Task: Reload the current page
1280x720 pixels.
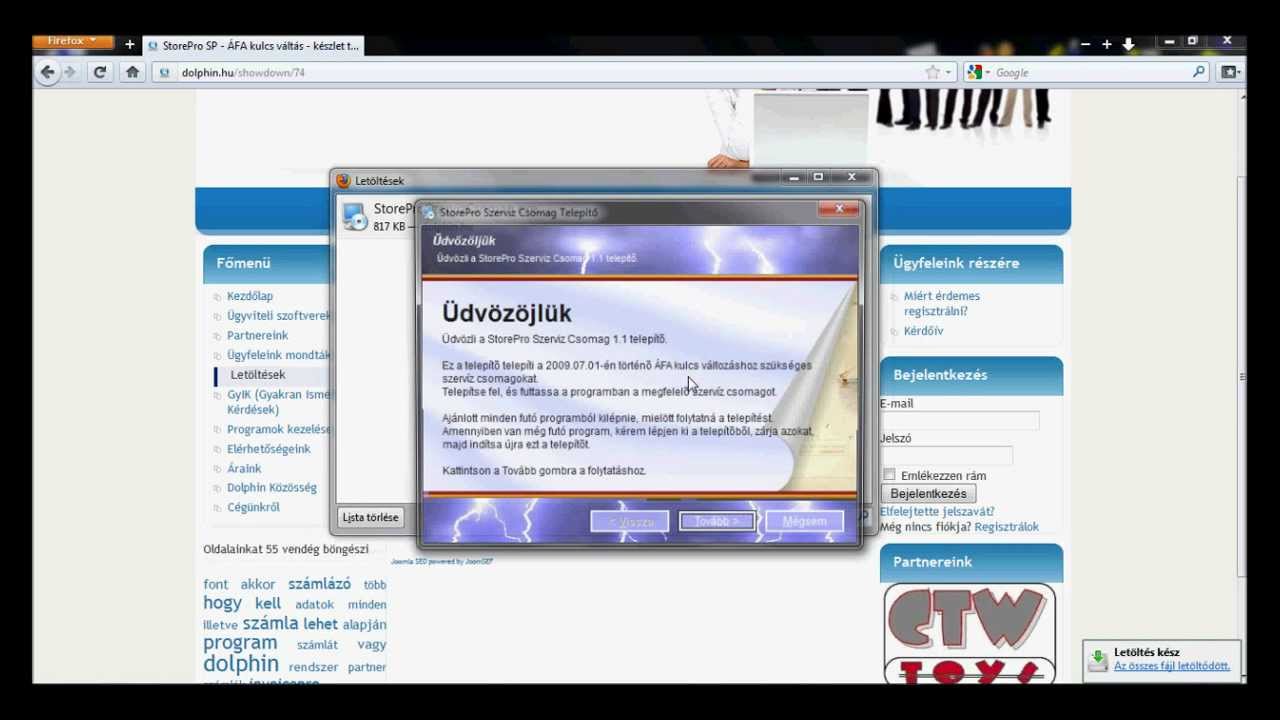Action: pyautogui.click(x=100, y=72)
